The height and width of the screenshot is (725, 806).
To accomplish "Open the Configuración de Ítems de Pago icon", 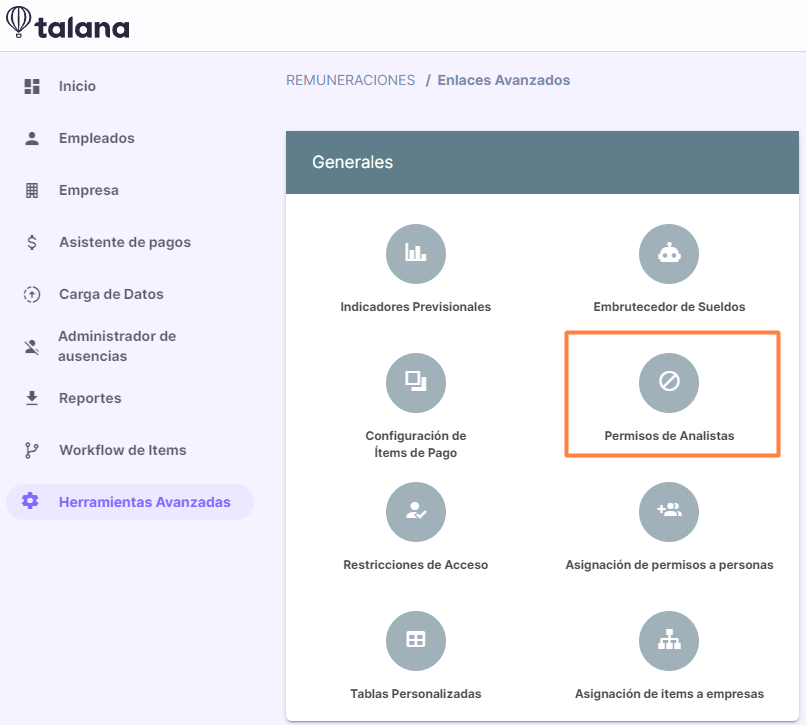I will coord(415,383).
